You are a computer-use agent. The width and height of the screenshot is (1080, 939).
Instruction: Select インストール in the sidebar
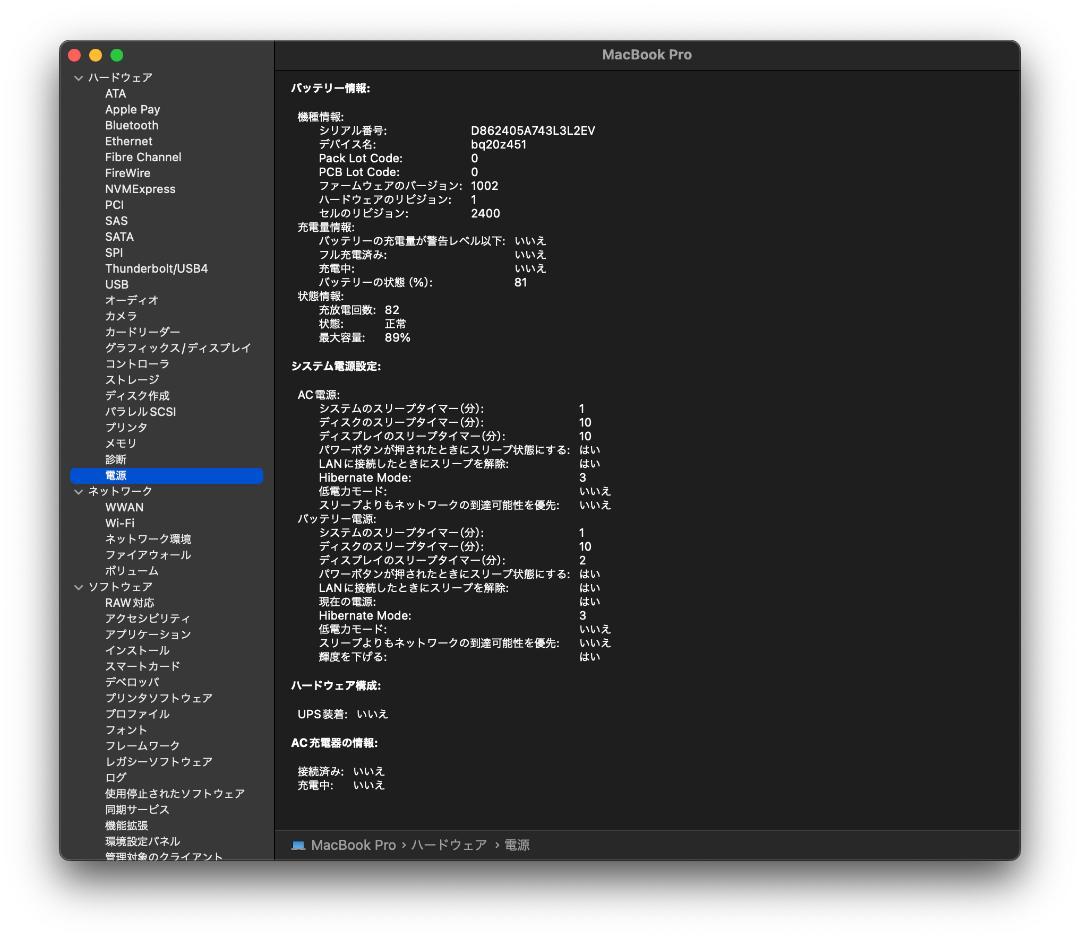[x=137, y=650]
